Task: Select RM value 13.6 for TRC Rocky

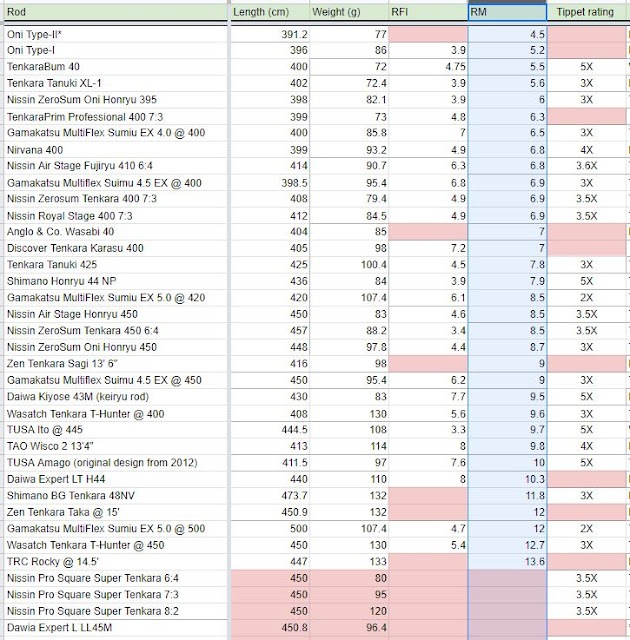Action: (x=507, y=562)
